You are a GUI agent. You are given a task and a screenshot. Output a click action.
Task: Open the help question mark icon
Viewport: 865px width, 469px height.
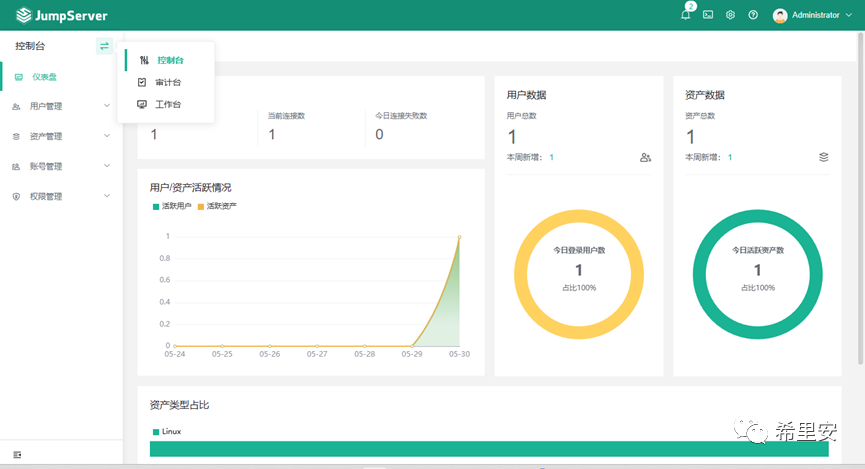pos(753,15)
